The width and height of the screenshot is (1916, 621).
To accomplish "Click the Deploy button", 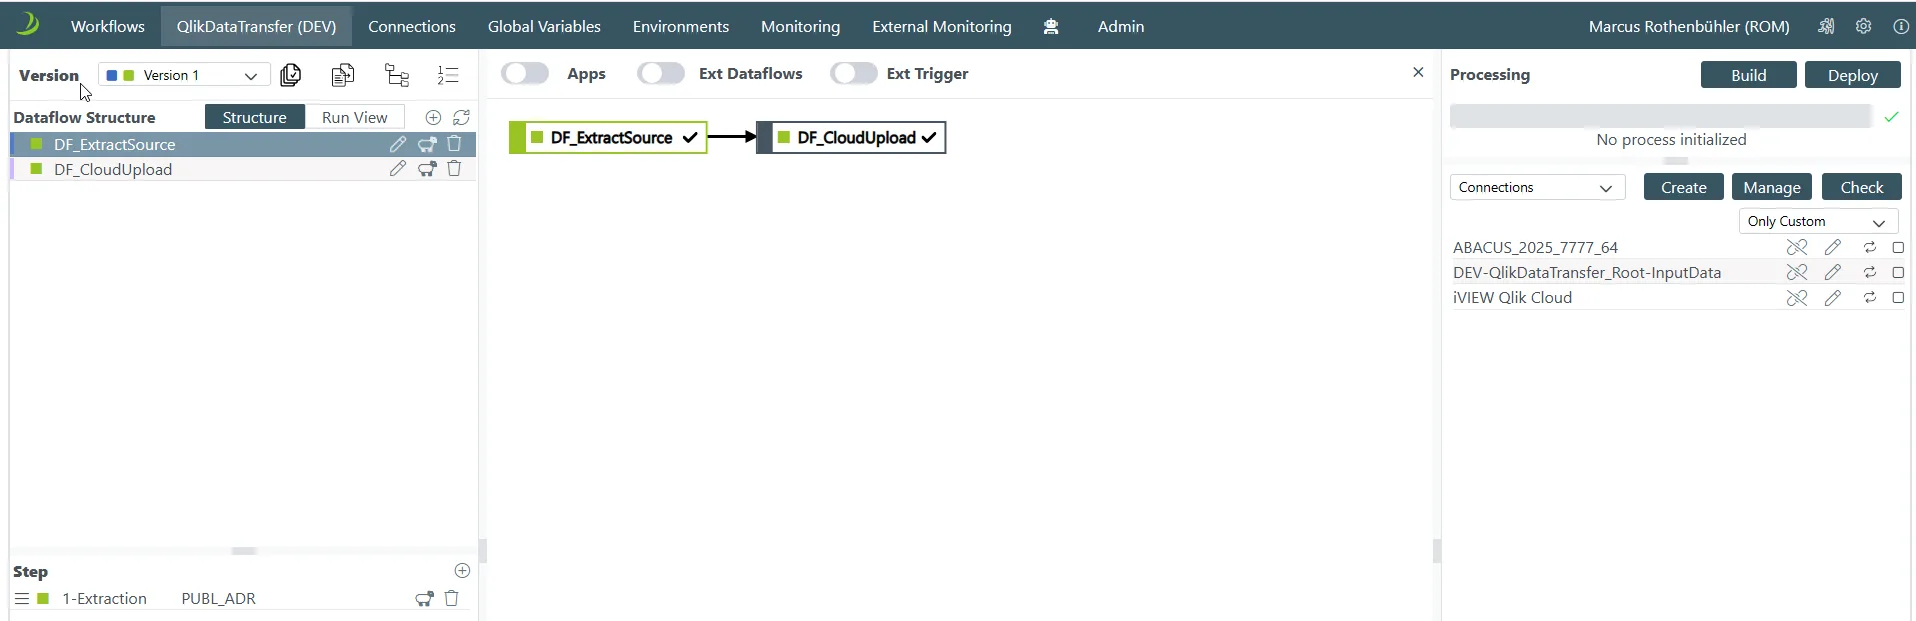I will [x=1852, y=75].
